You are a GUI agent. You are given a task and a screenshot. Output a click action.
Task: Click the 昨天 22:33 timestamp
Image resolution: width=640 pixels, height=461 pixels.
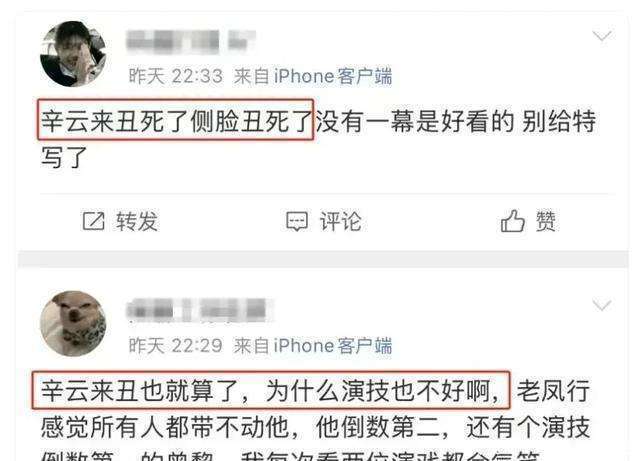tap(176, 76)
